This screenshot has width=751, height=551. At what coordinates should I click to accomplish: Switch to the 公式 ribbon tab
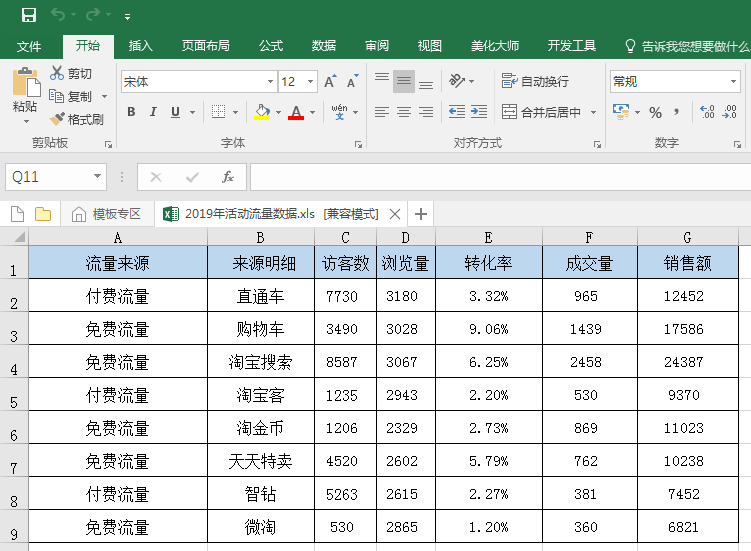[271, 46]
